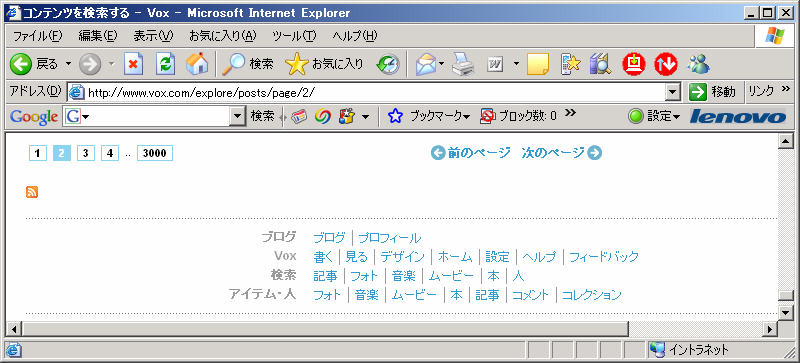Viewport: 800px width, 363px height.
Task: Click the Google logo on the toolbar
Action: pyautogui.click(x=34, y=117)
